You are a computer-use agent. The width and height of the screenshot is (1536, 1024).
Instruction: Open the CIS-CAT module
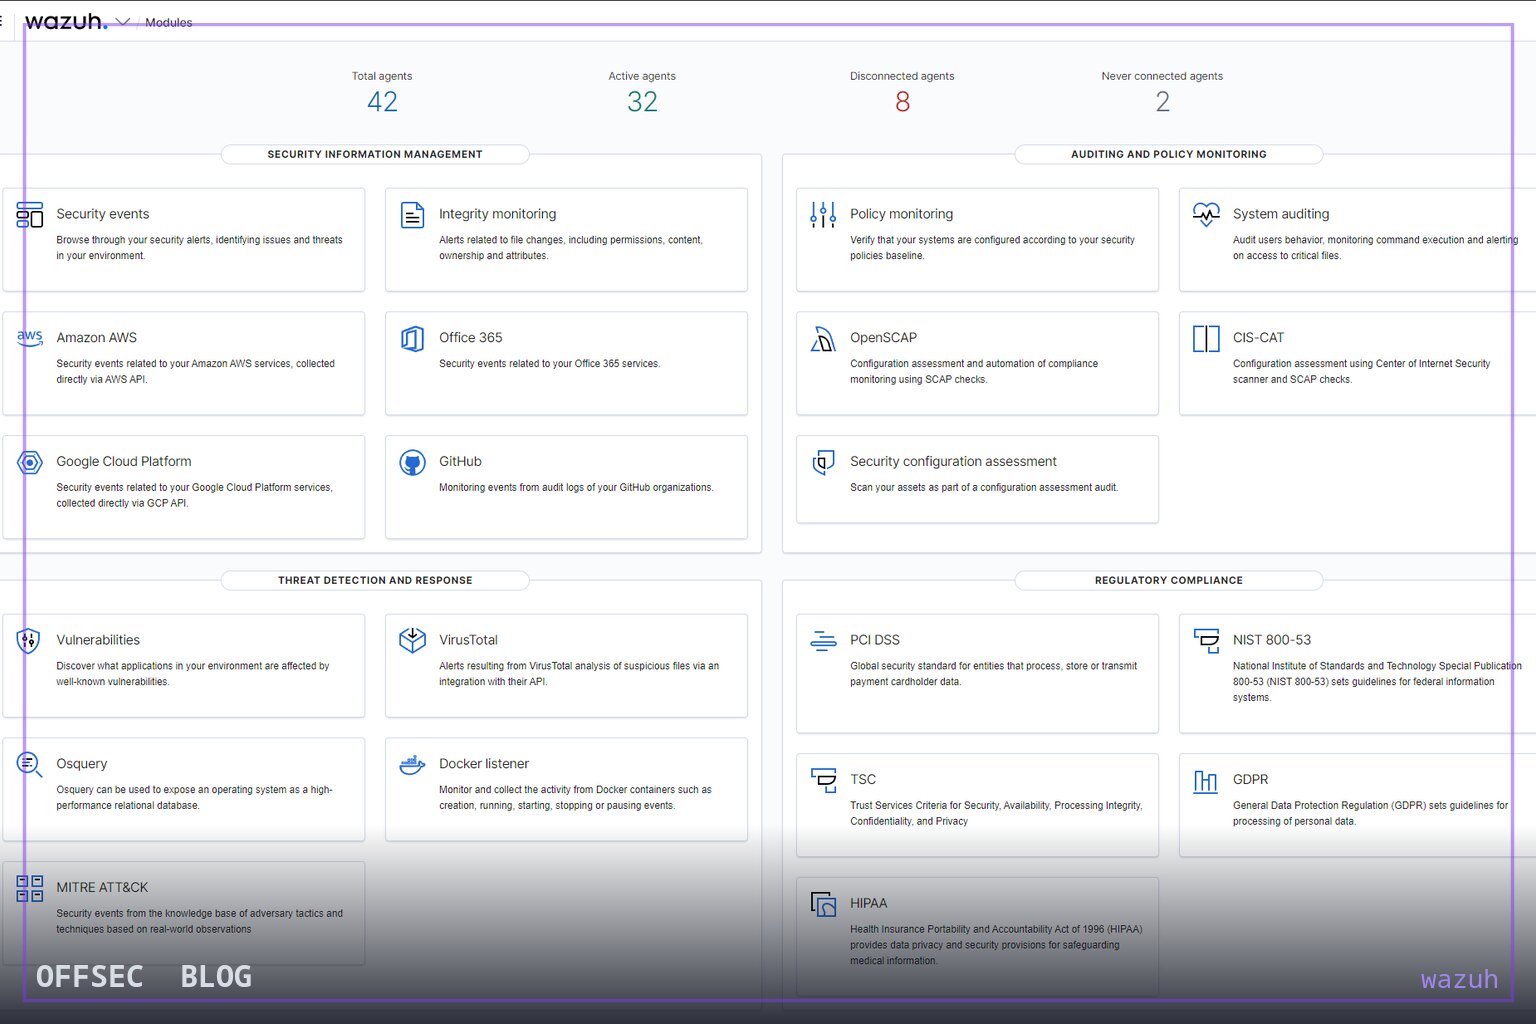[1357, 363]
